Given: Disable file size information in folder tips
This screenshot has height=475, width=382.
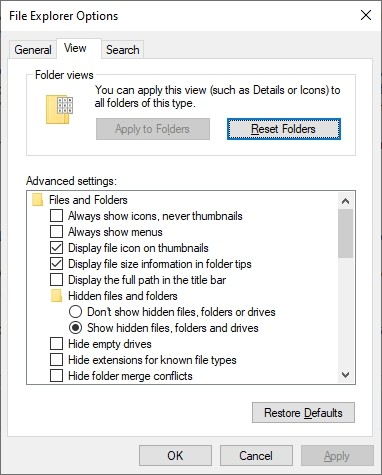Looking at the screenshot, I should (56, 264).
